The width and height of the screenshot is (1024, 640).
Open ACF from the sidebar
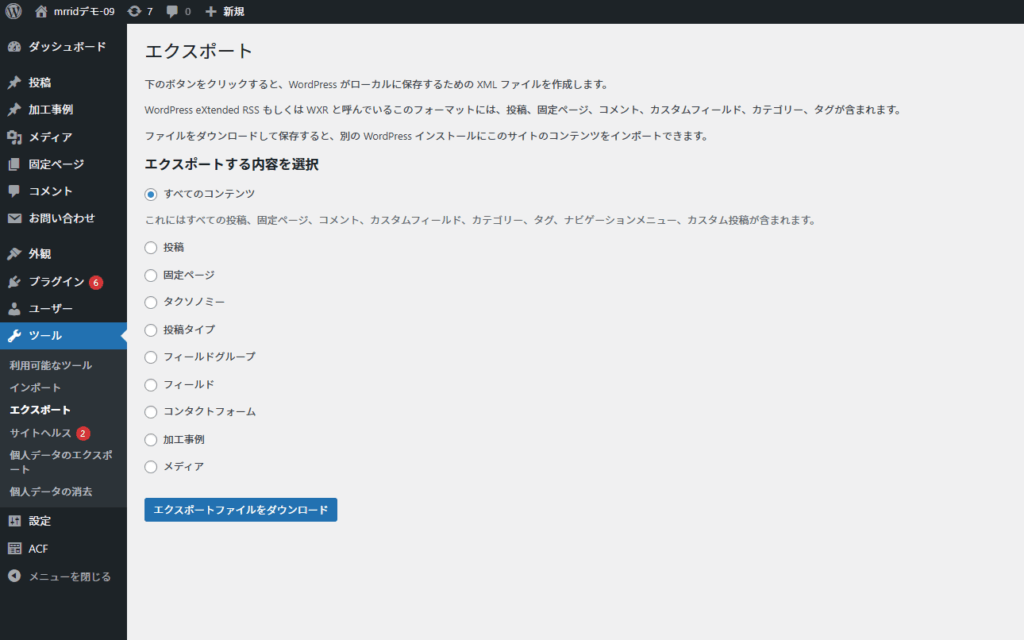38,549
